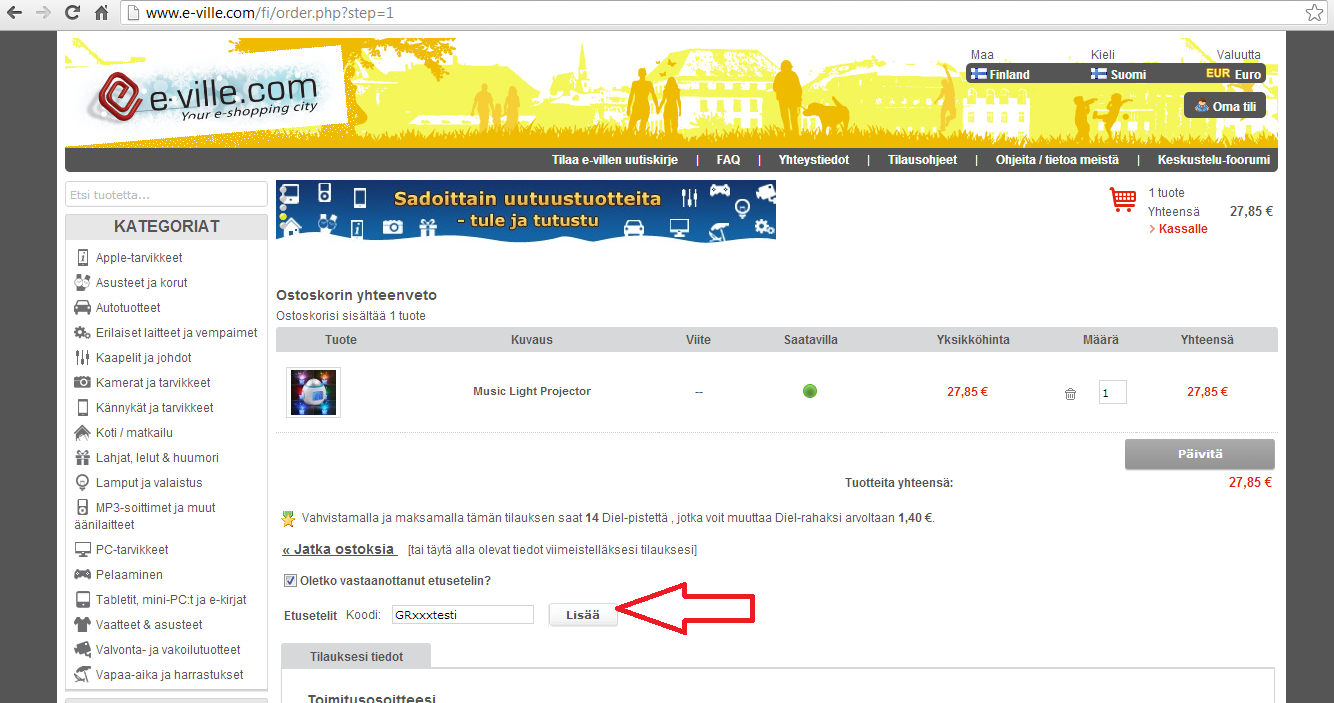Uncheck 'Oletko vastaanottanut etusetelin?' checkbox

[290, 580]
